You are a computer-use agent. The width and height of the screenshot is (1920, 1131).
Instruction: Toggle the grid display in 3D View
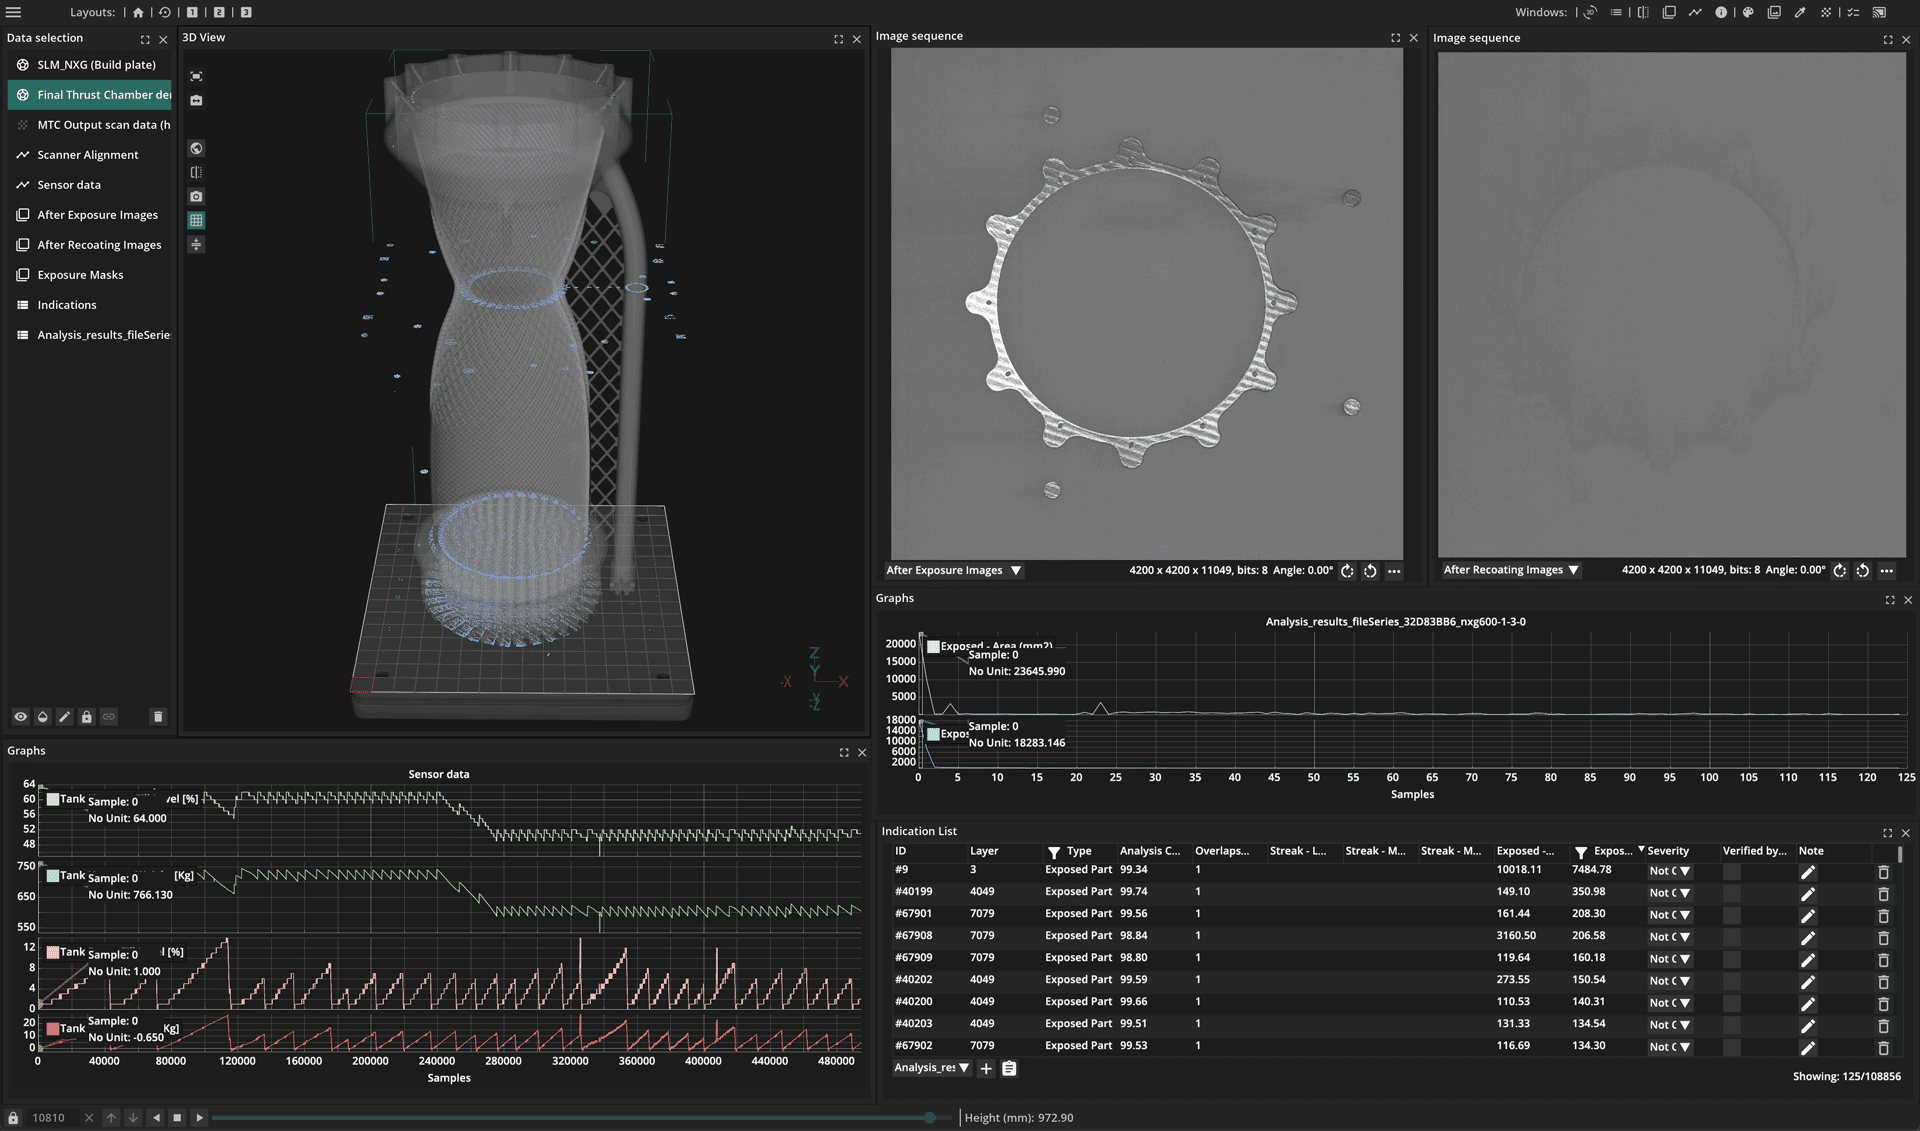196,220
